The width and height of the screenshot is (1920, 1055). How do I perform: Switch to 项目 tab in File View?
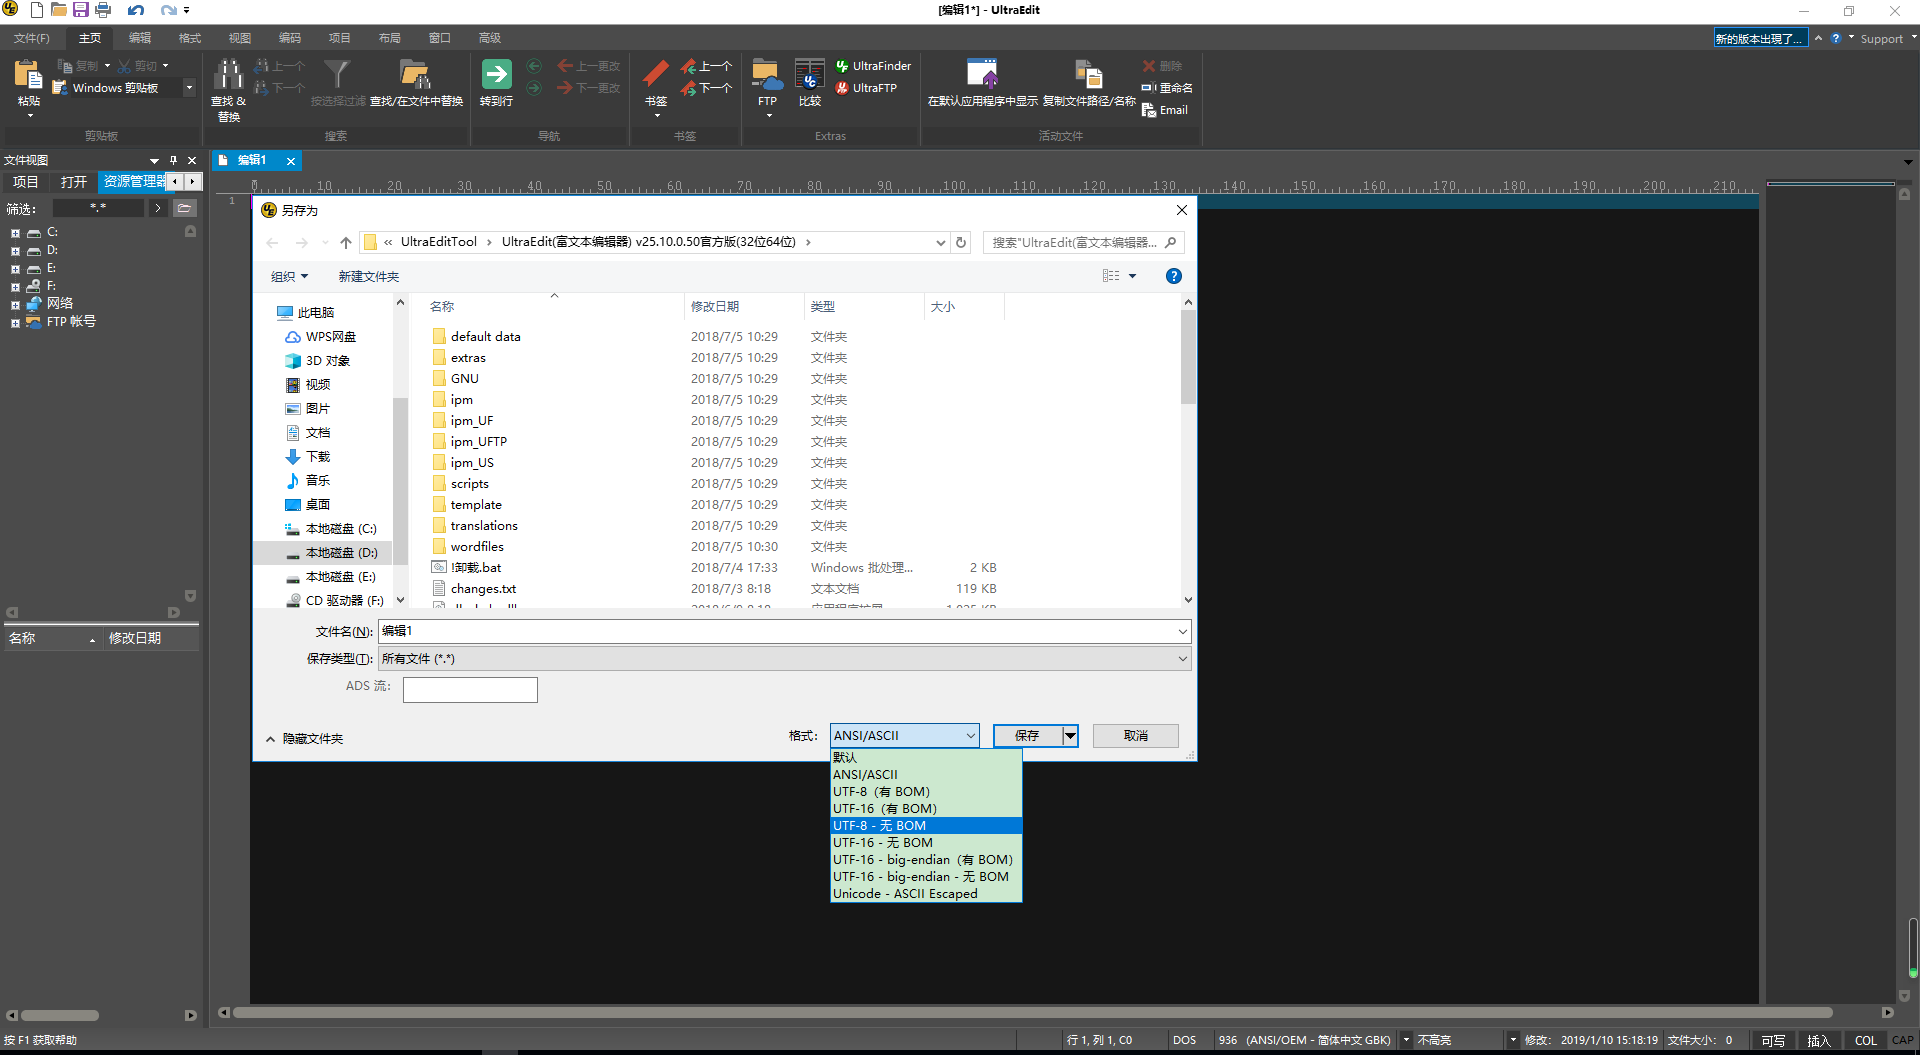pyautogui.click(x=25, y=182)
